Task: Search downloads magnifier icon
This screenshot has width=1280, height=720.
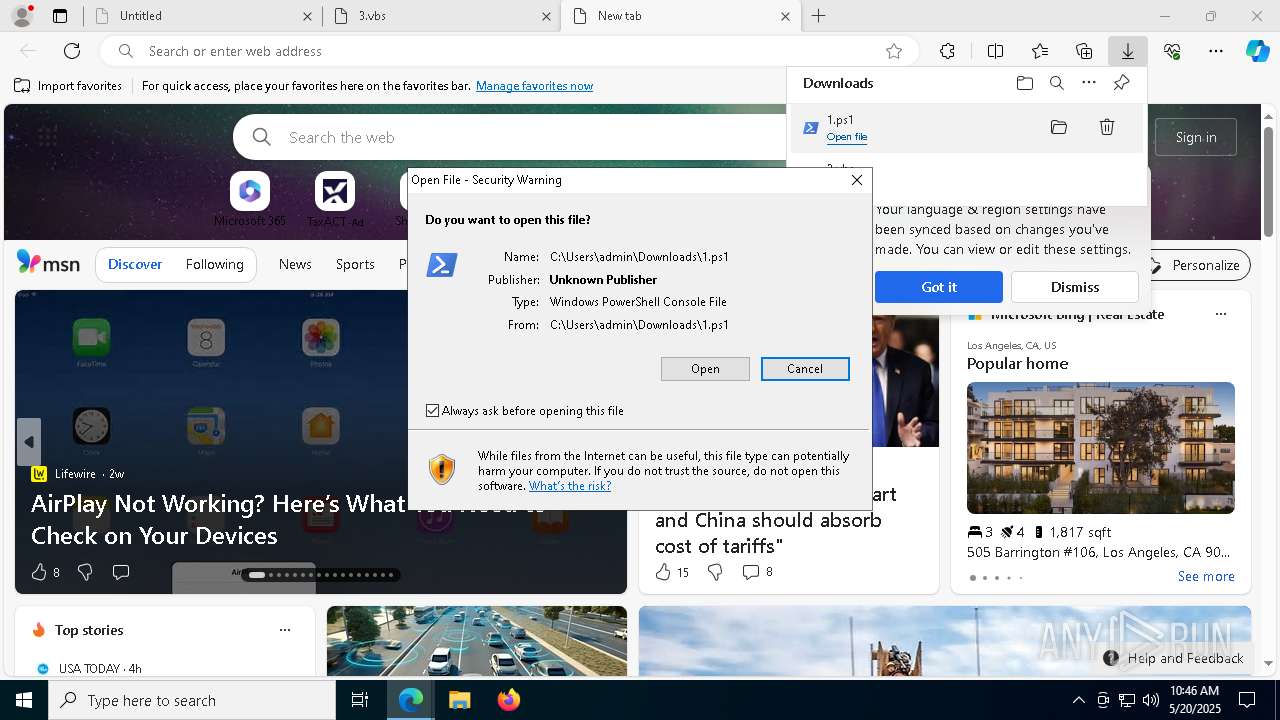Action: 1056,83
